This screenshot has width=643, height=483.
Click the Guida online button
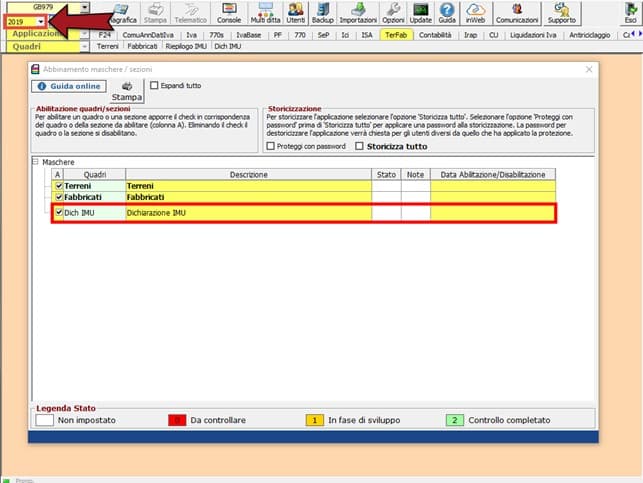pos(69,86)
